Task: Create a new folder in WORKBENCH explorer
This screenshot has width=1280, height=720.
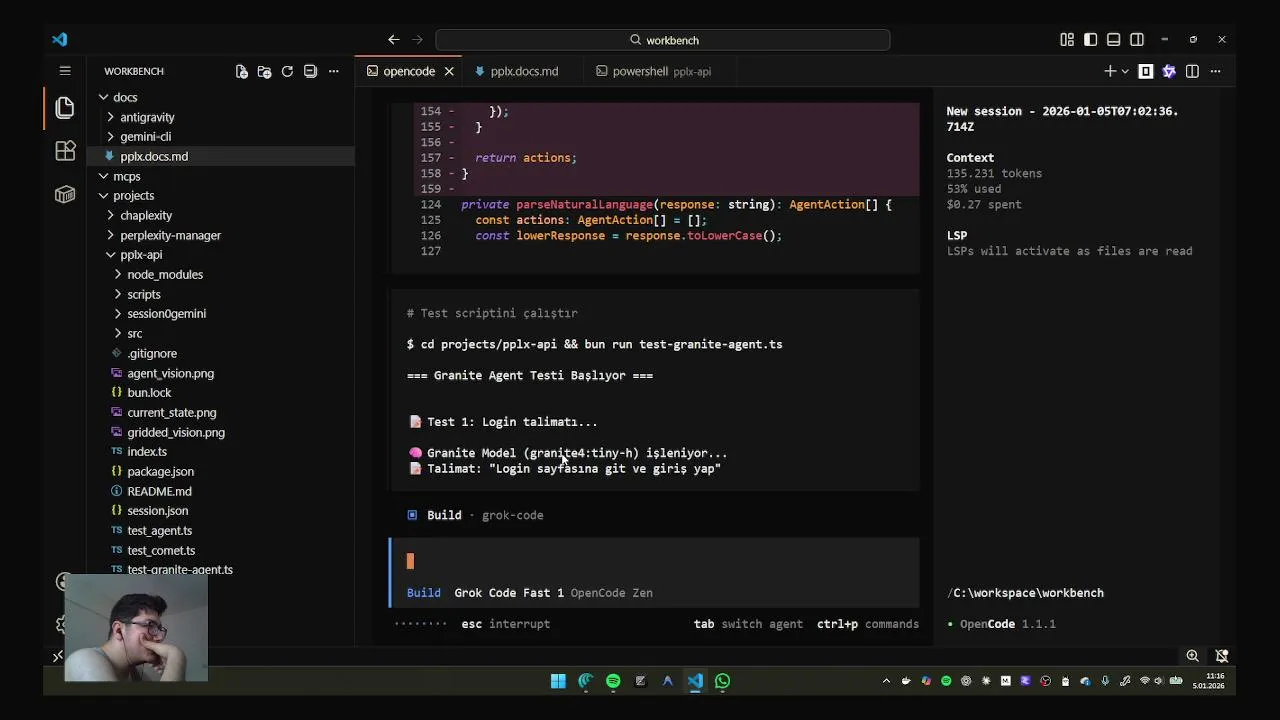Action: coord(264,71)
